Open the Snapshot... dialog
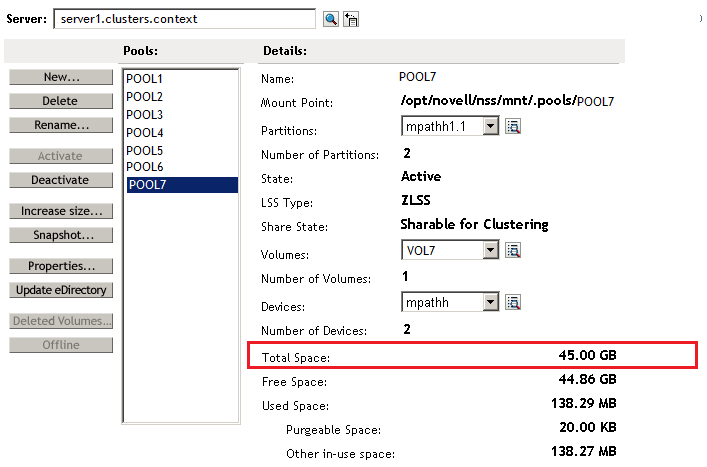This screenshot has height=467, width=707. (x=61, y=235)
